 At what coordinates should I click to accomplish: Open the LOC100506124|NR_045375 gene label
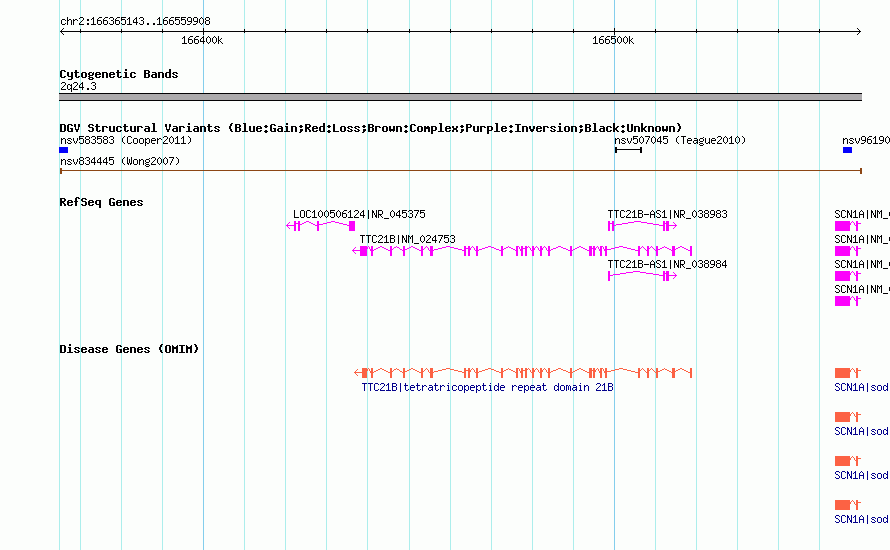[x=359, y=214]
